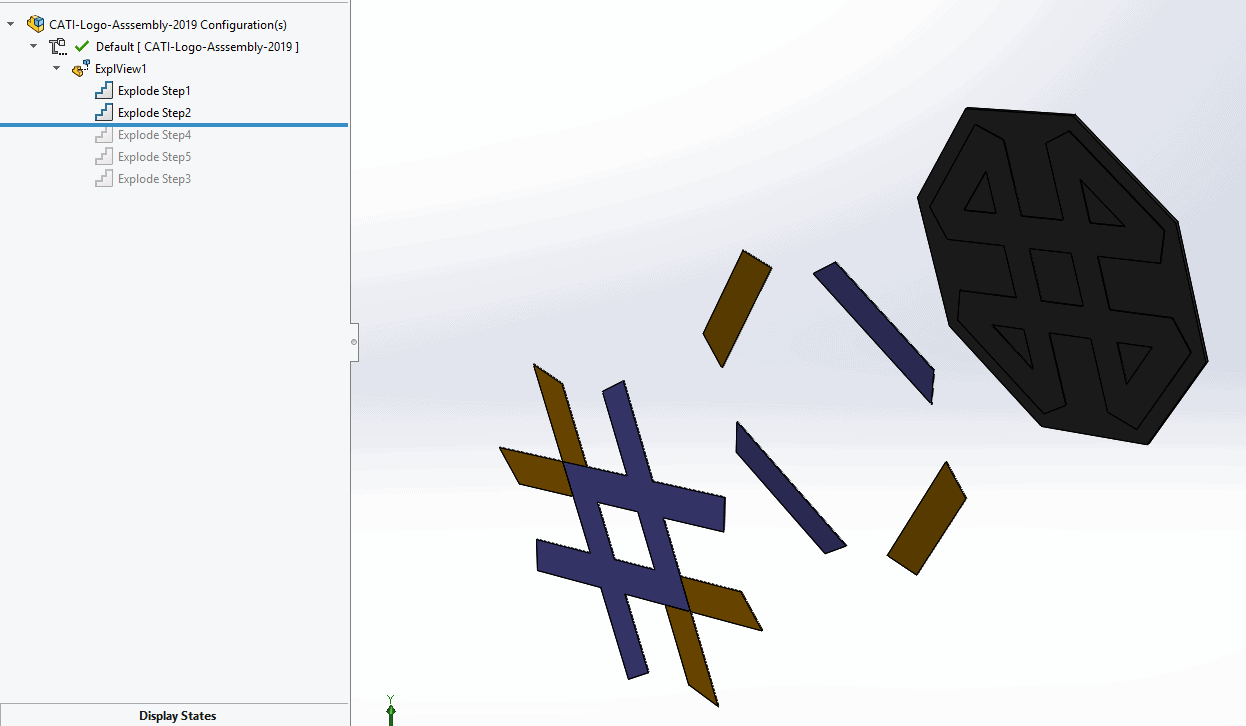This screenshot has width=1246, height=726.
Task: Click the suppressed Explode Step4 icon
Action: tap(104, 135)
